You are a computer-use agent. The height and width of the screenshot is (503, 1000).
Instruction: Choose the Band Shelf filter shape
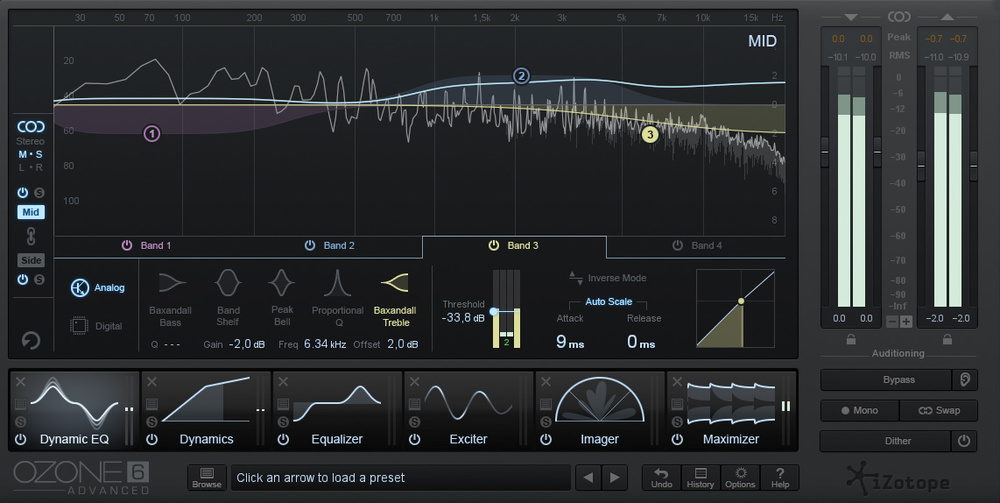228,298
